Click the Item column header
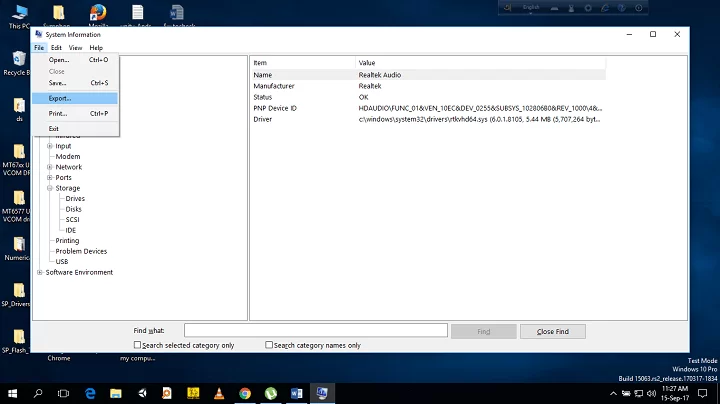Screen dimensions: 720x404 pyautogui.click(x=303, y=63)
